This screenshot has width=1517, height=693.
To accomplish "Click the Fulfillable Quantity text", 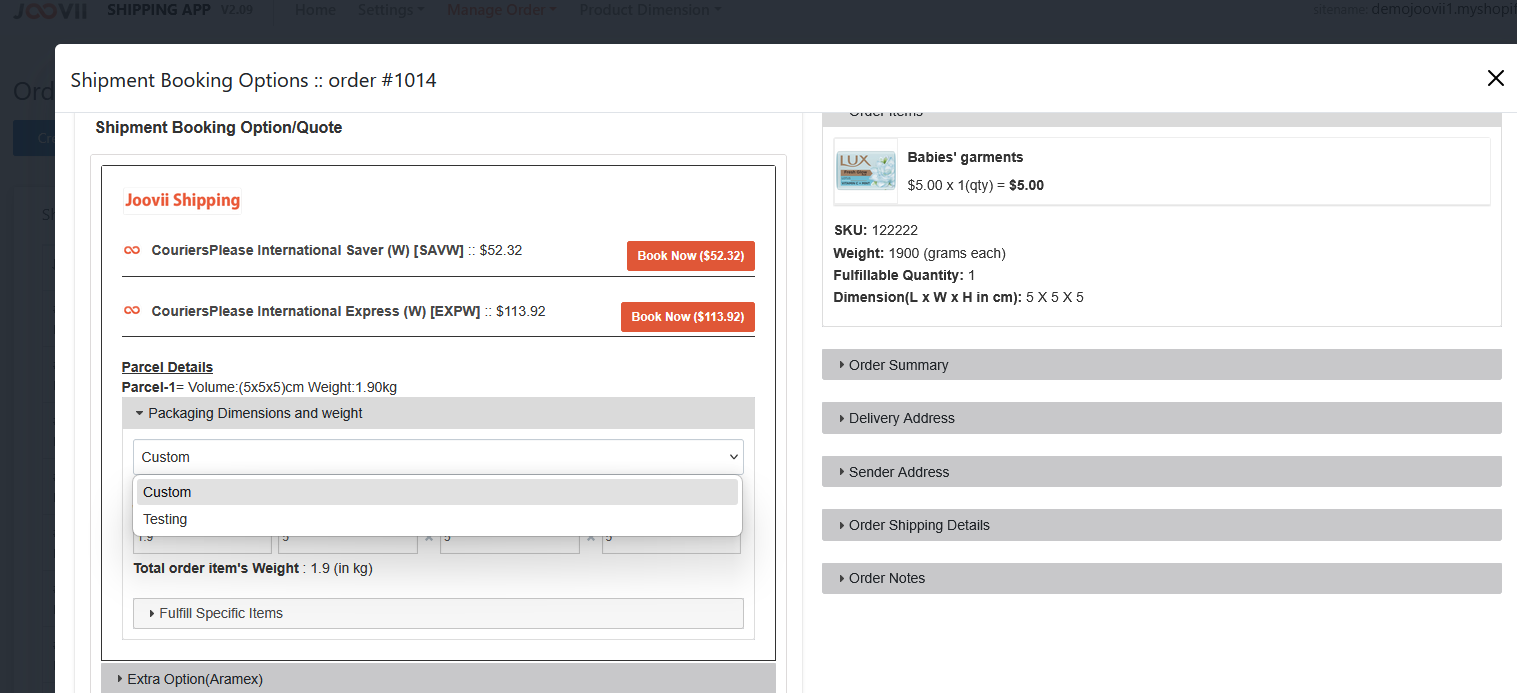I will [x=904, y=275].
